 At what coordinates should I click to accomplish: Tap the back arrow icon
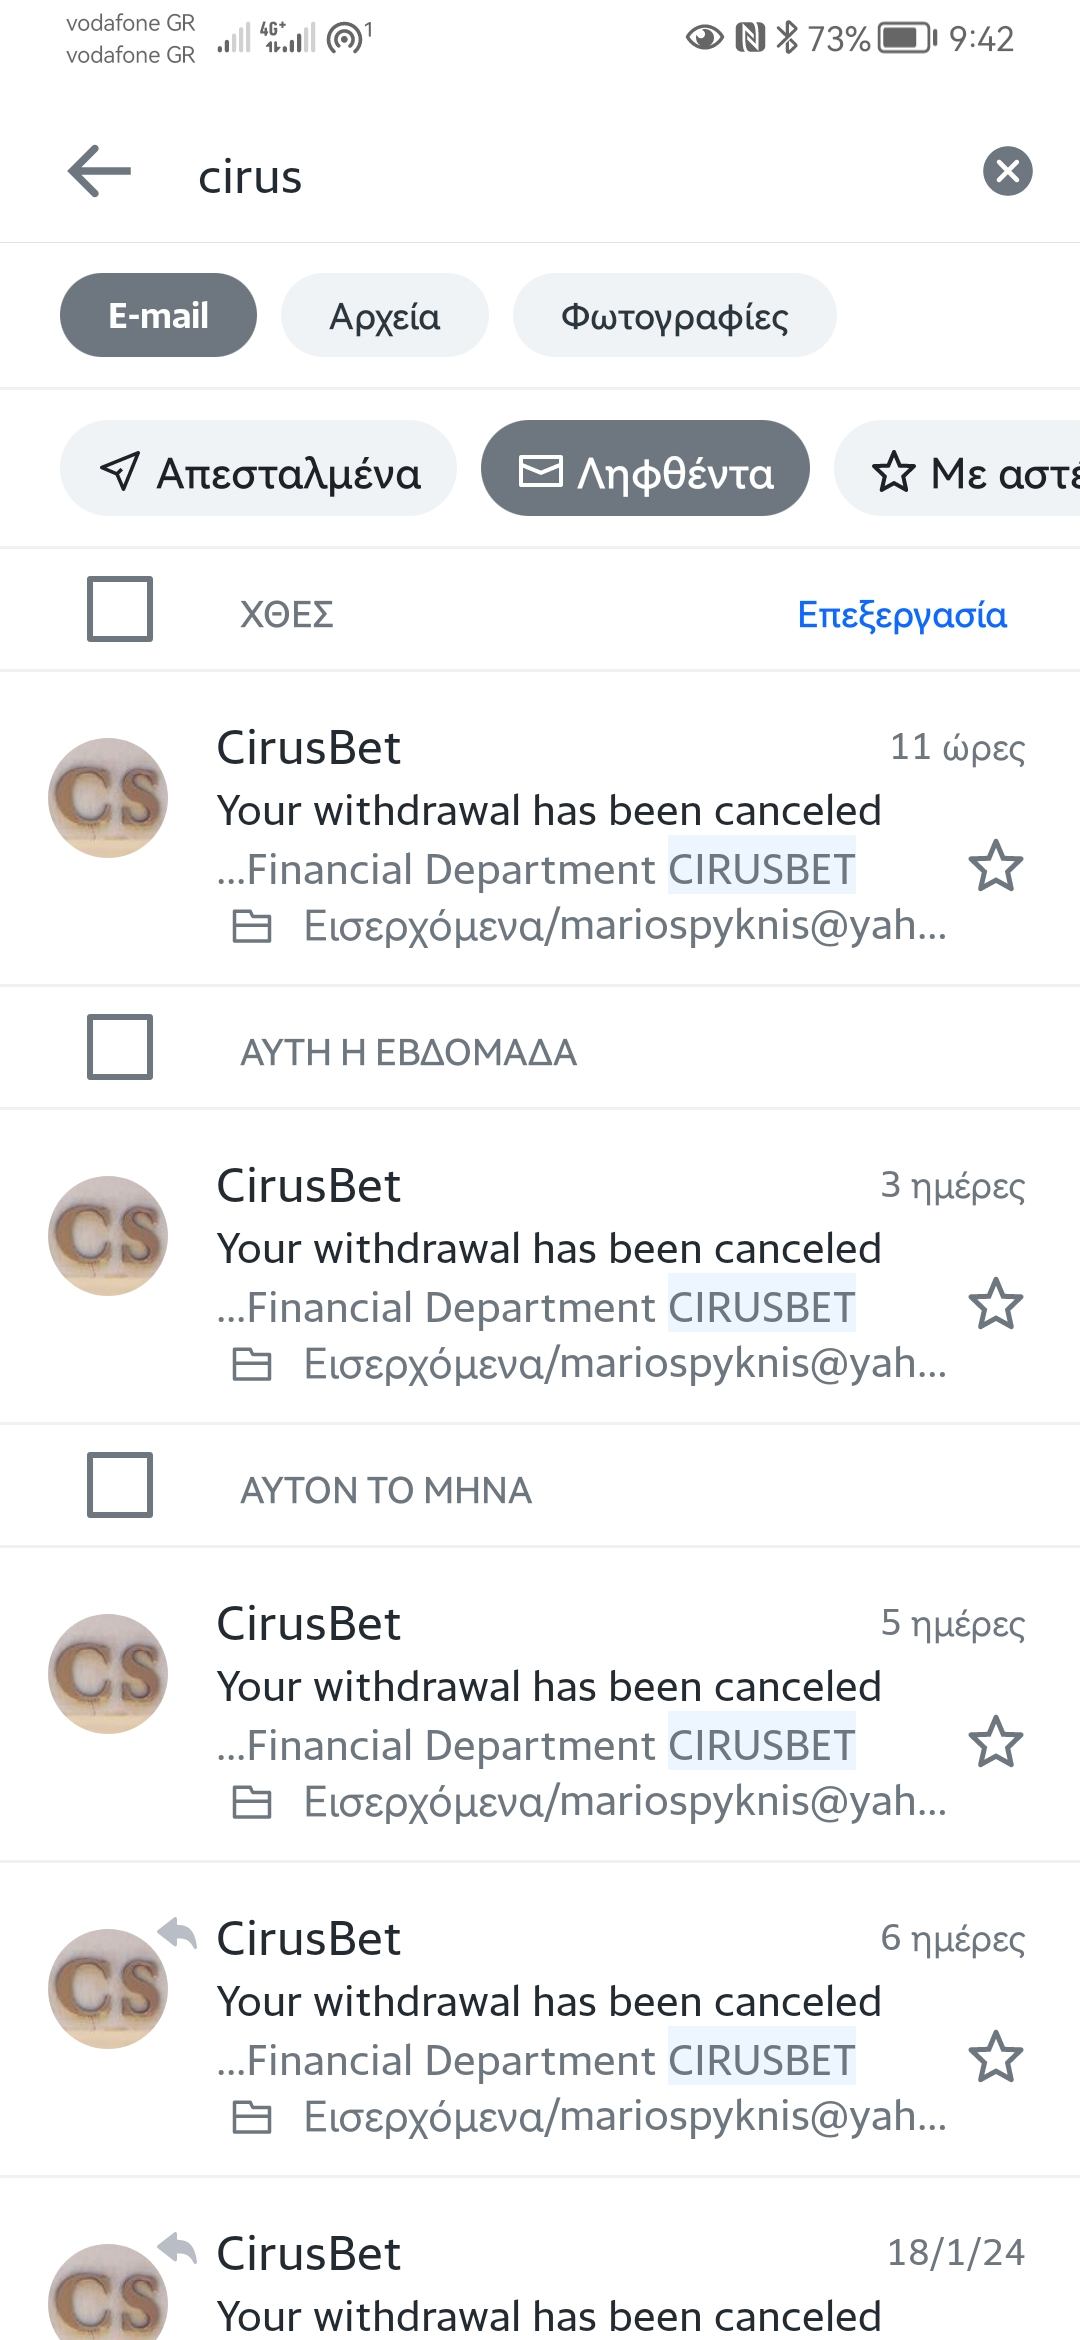point(99,171)
